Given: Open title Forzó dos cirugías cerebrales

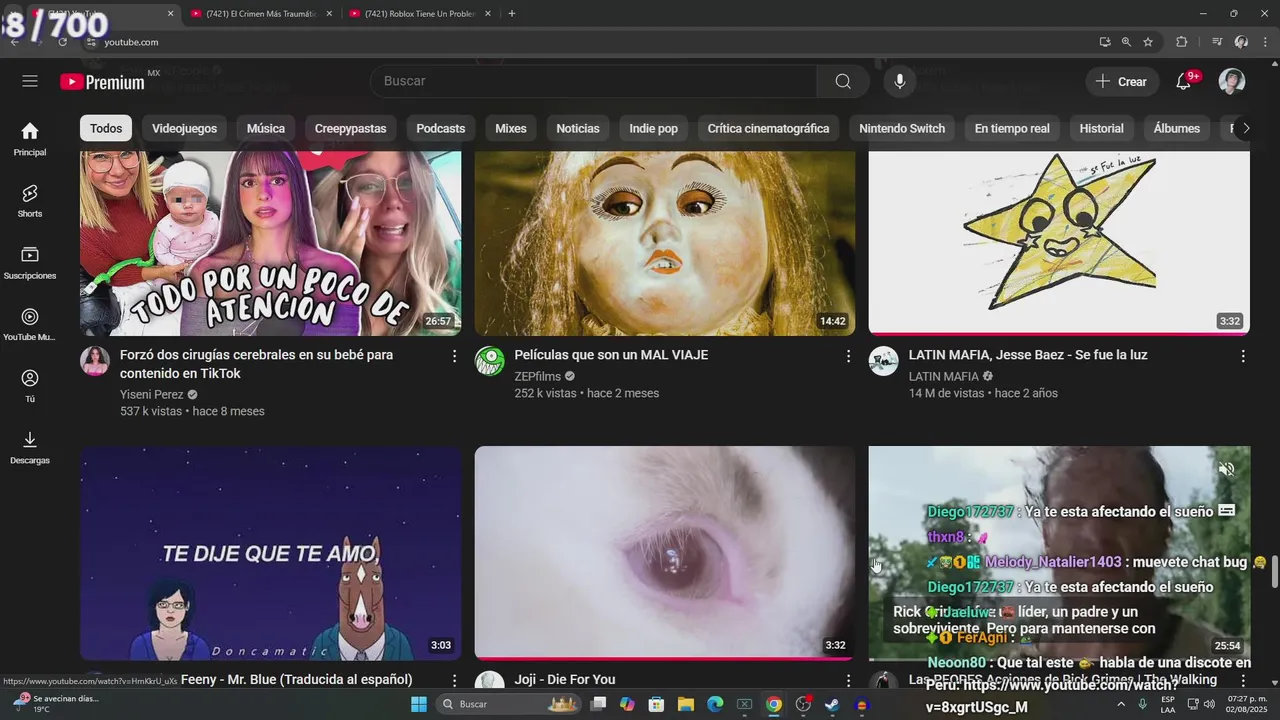Looking at the screenshot, I should point(256,364).
